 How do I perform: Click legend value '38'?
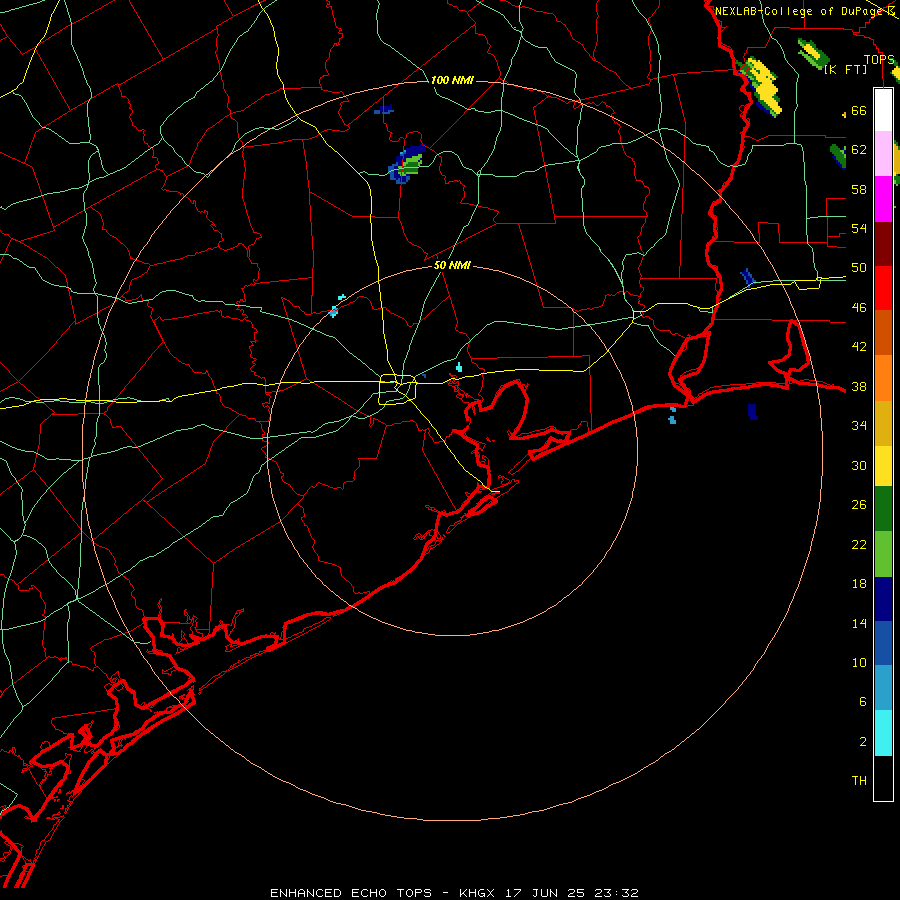coord(859,387)
